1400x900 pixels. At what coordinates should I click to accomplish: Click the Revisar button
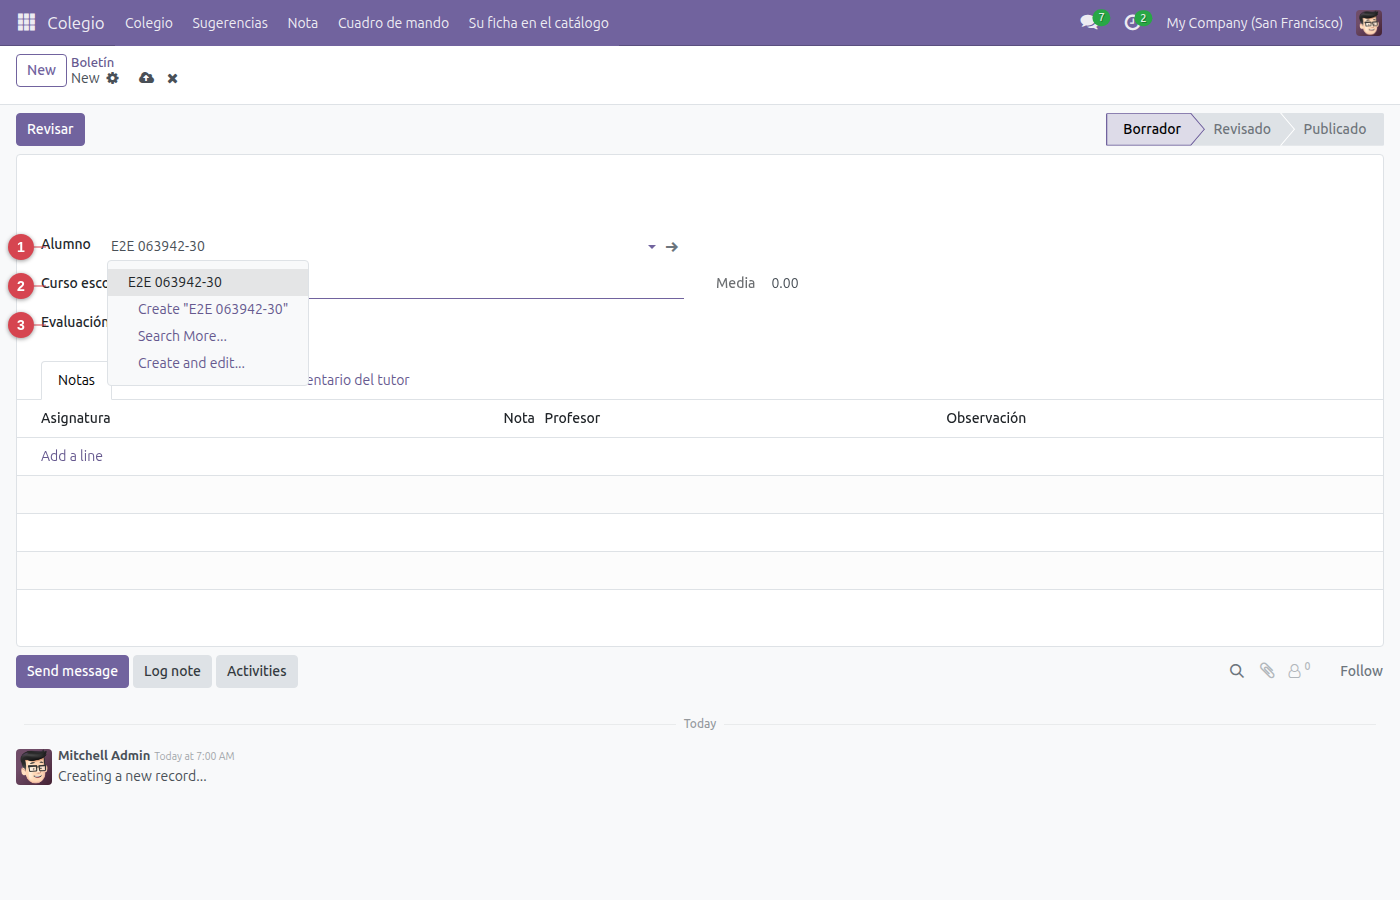pos(50,129)
